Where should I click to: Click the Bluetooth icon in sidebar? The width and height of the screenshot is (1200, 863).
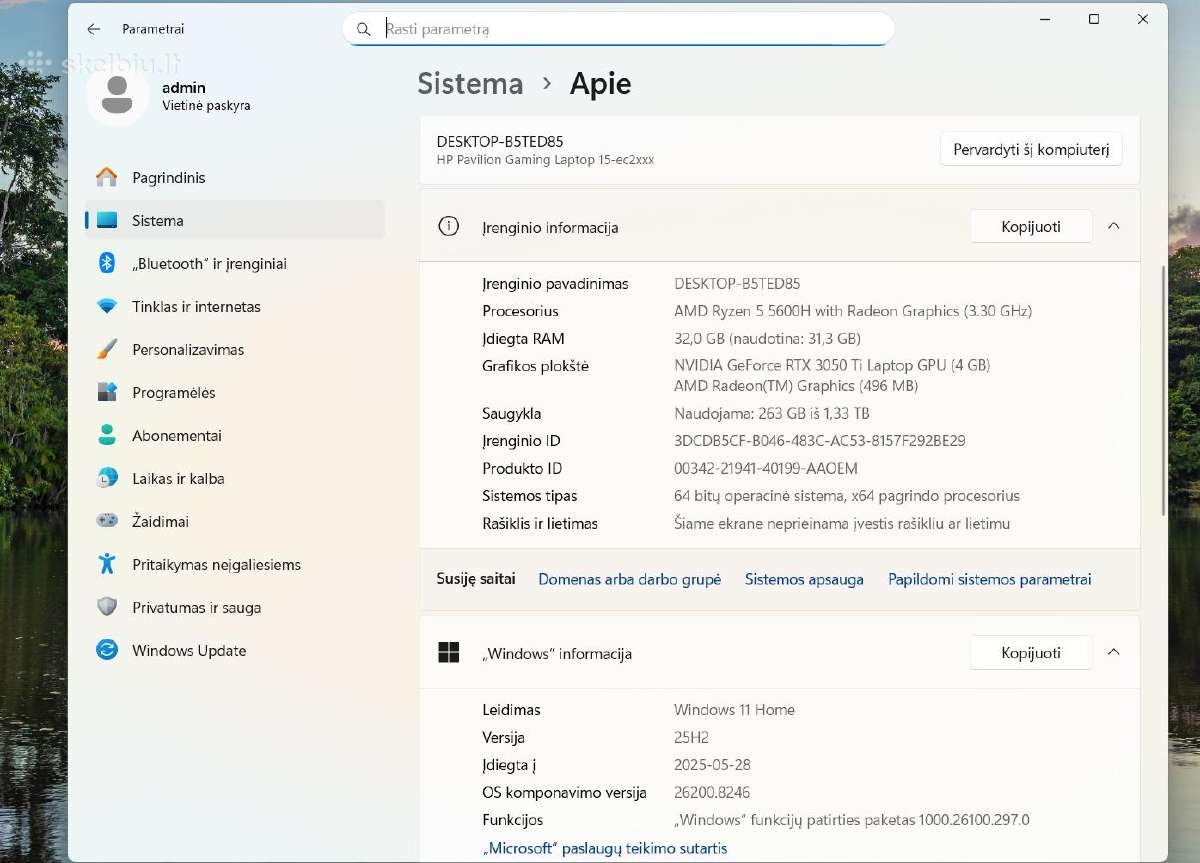(107, 263)
